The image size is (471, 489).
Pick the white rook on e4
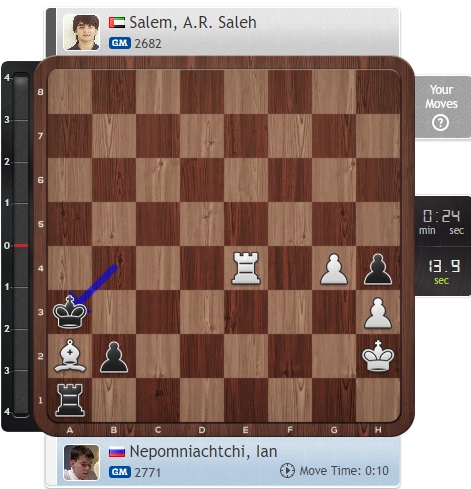[x=246, y=268]
